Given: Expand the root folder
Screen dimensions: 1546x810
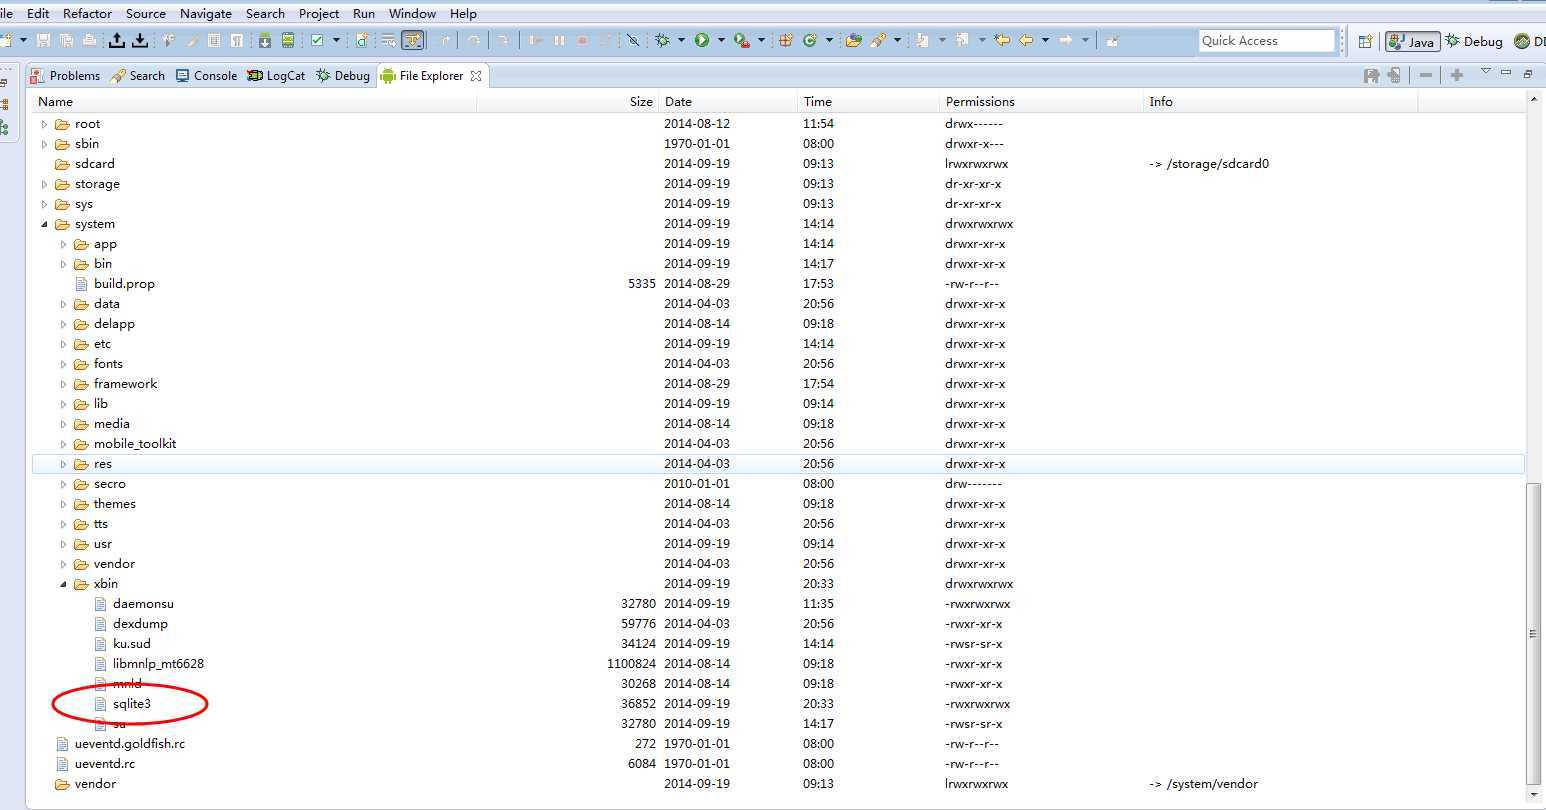Looking at the screenshot, I should pyautogui.click(x=44, y=124).
